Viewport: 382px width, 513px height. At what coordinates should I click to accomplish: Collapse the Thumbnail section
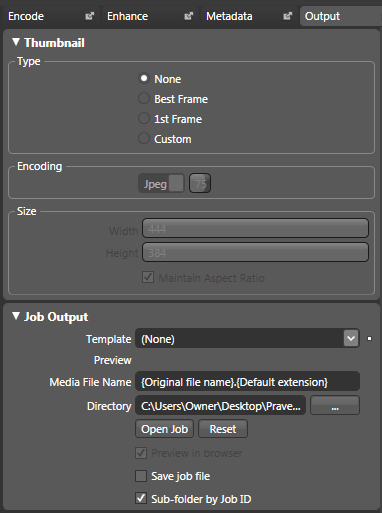16,42
